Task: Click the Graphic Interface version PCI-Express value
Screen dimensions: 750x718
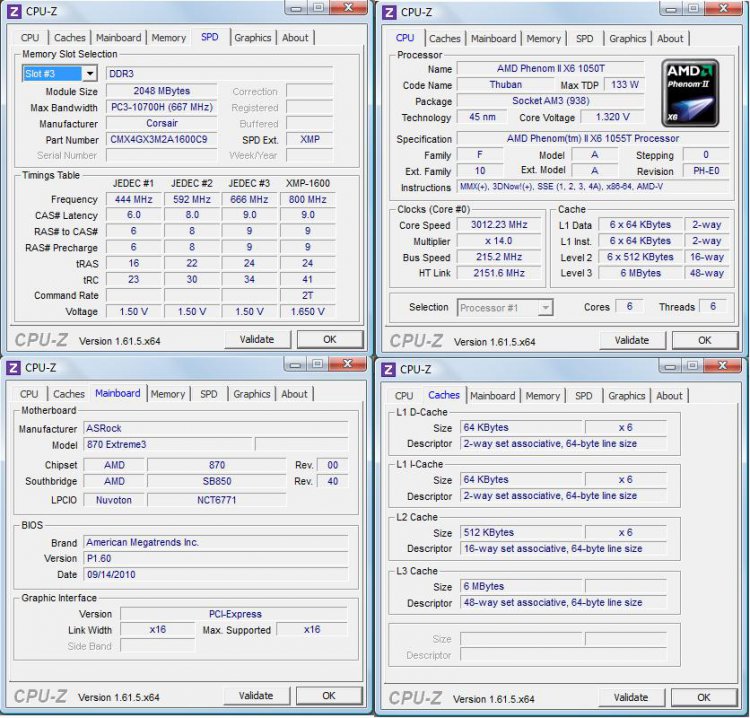Action: (234, 614)
